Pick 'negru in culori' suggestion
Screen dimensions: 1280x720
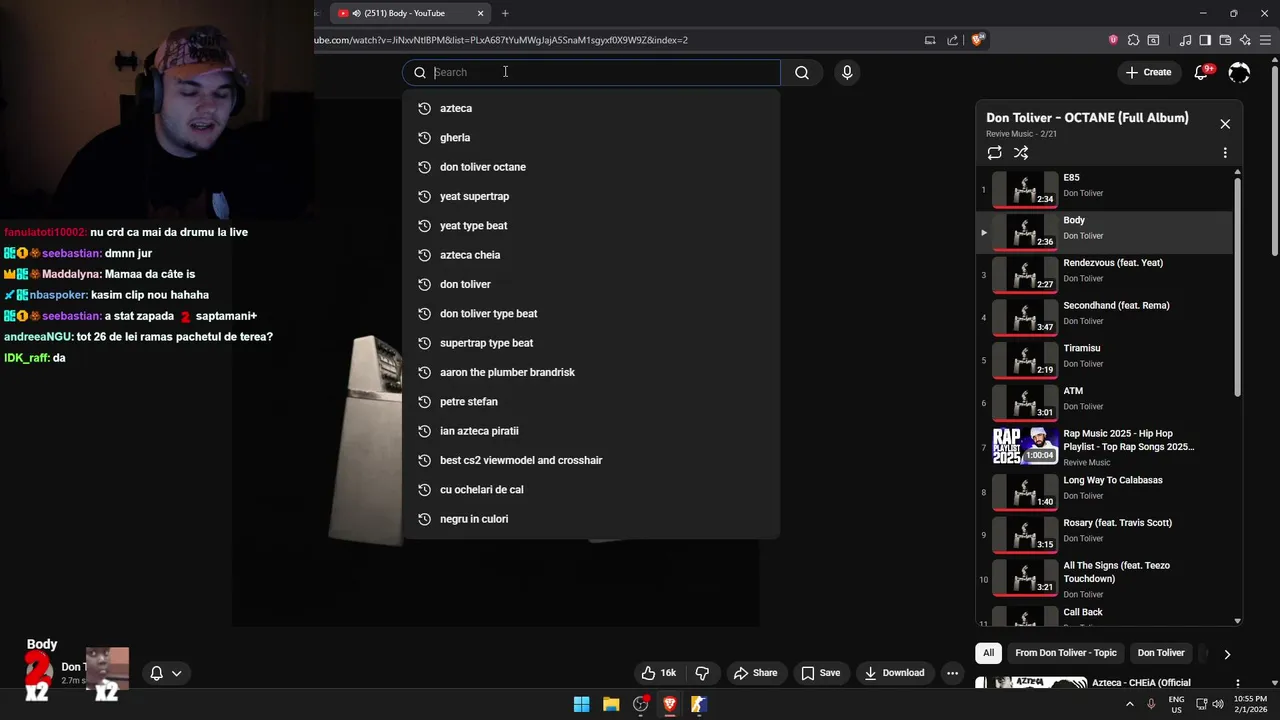pos(591,519)
